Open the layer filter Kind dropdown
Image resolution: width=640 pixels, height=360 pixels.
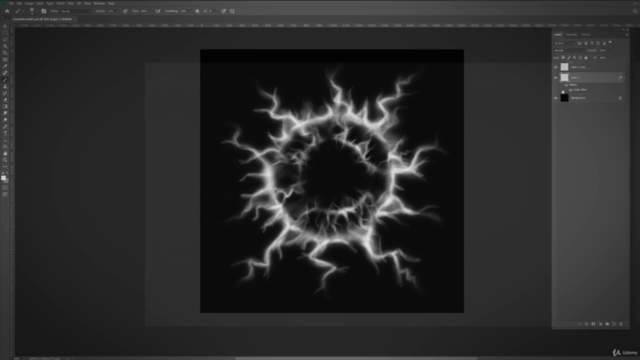(564, 43)
